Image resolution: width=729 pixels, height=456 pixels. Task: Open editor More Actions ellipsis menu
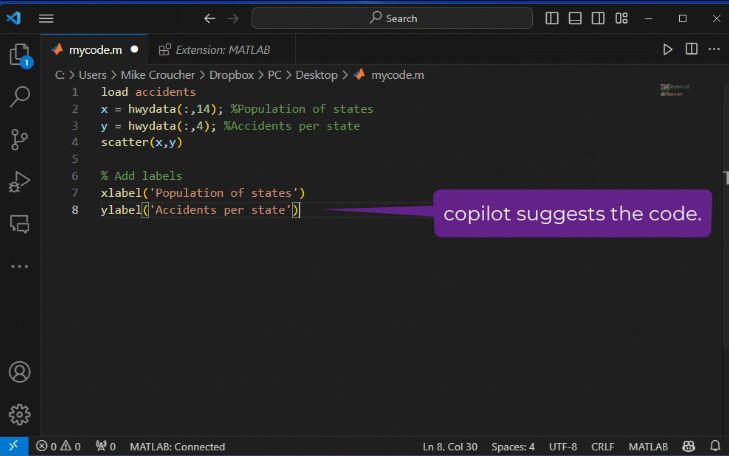point(713,49)
